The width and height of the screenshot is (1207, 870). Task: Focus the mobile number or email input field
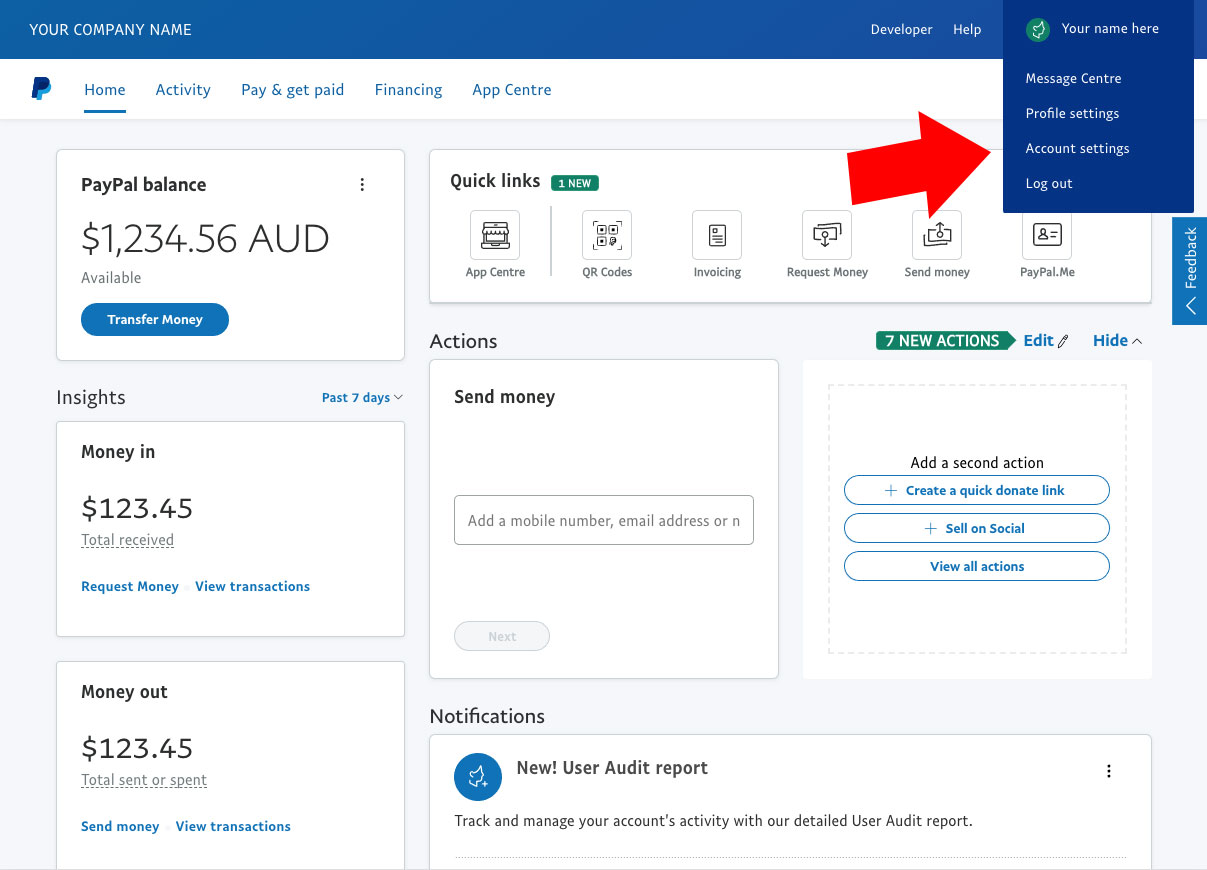[x=604, y=520]
